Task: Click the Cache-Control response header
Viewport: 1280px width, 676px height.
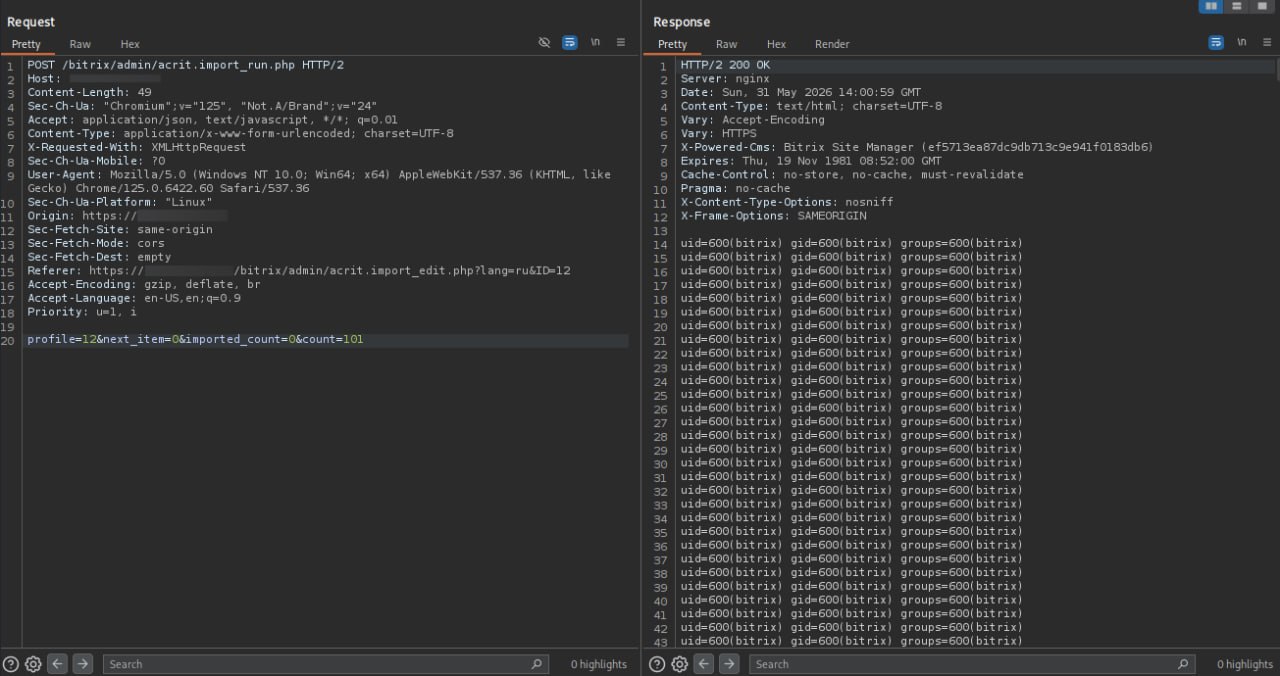Action: coord(852,174)
